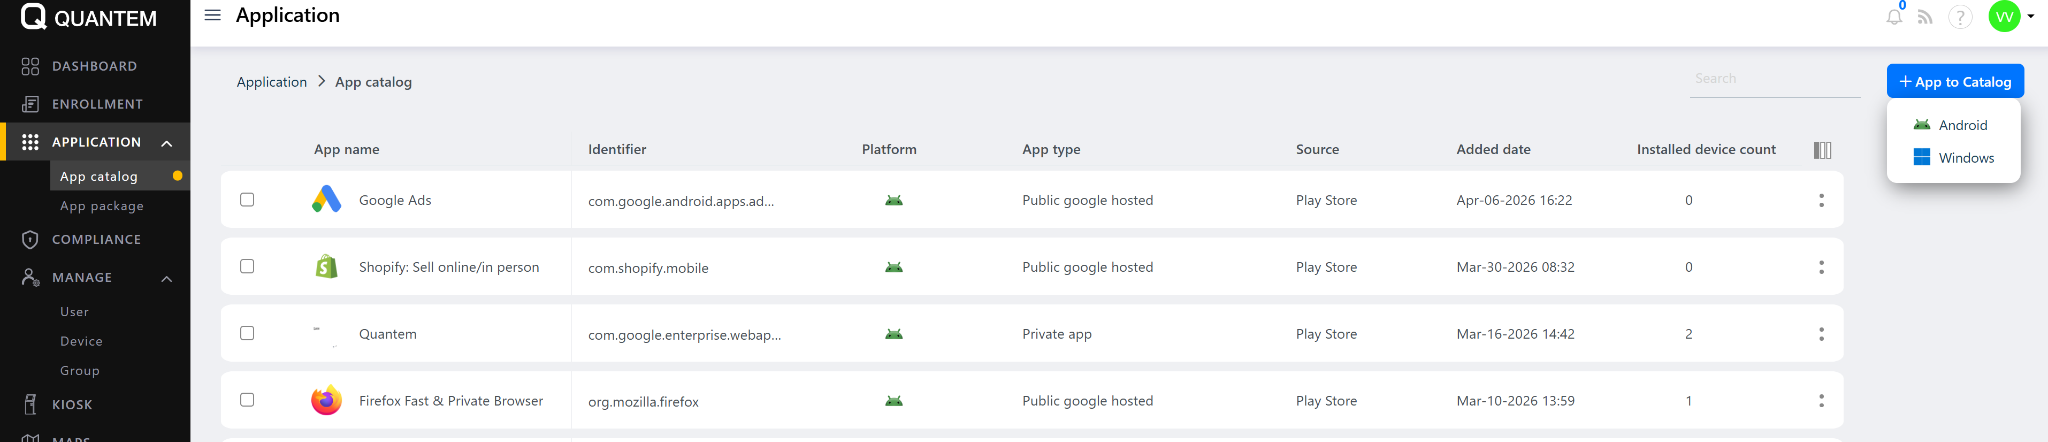Go to the Application breadcrumb link
The image size is (2048, 442).
coord(271,82)
